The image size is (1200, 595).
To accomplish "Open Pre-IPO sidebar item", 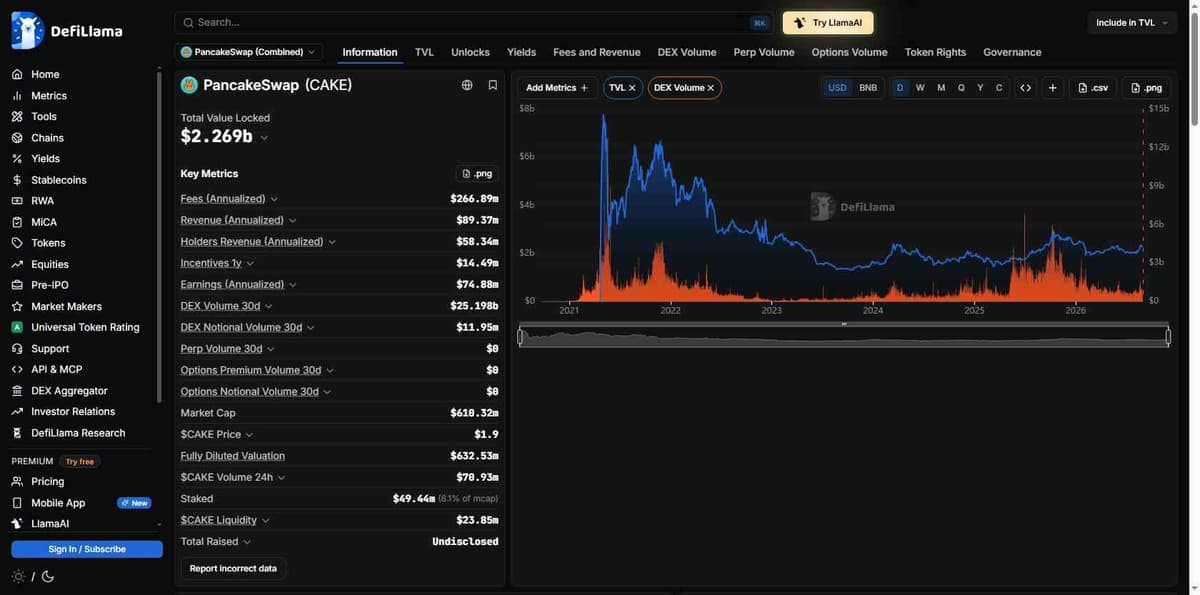I will [x=50, y=286].
